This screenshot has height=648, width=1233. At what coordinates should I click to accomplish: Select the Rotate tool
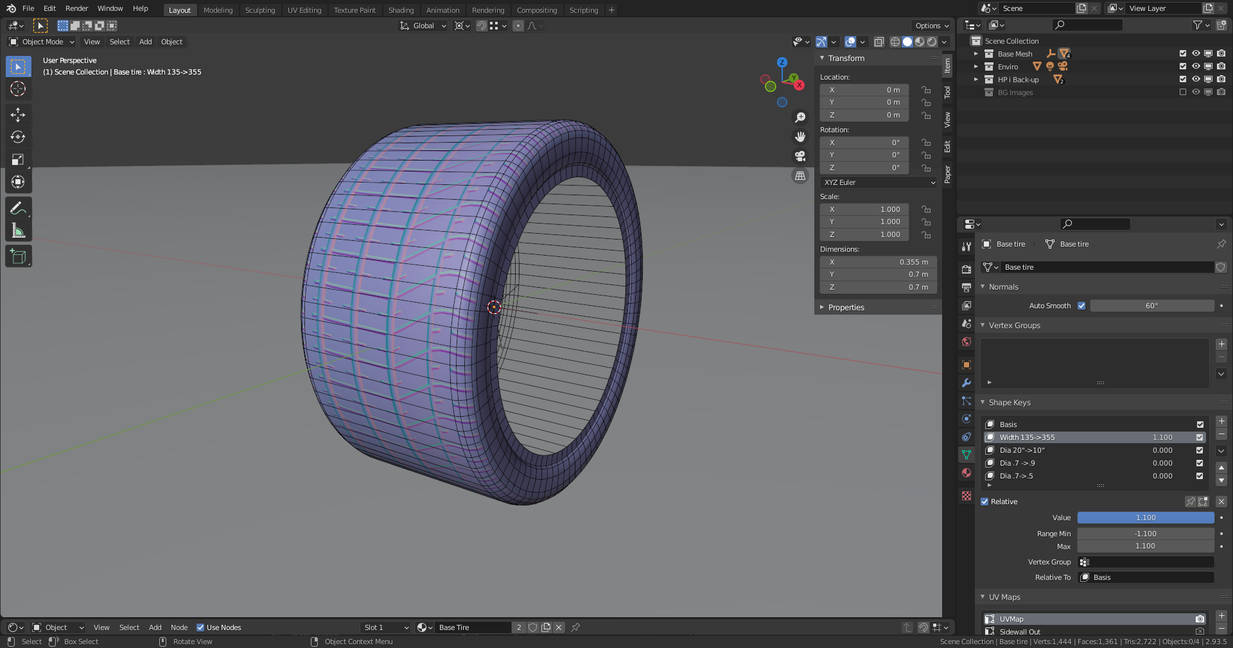[18, 137]
